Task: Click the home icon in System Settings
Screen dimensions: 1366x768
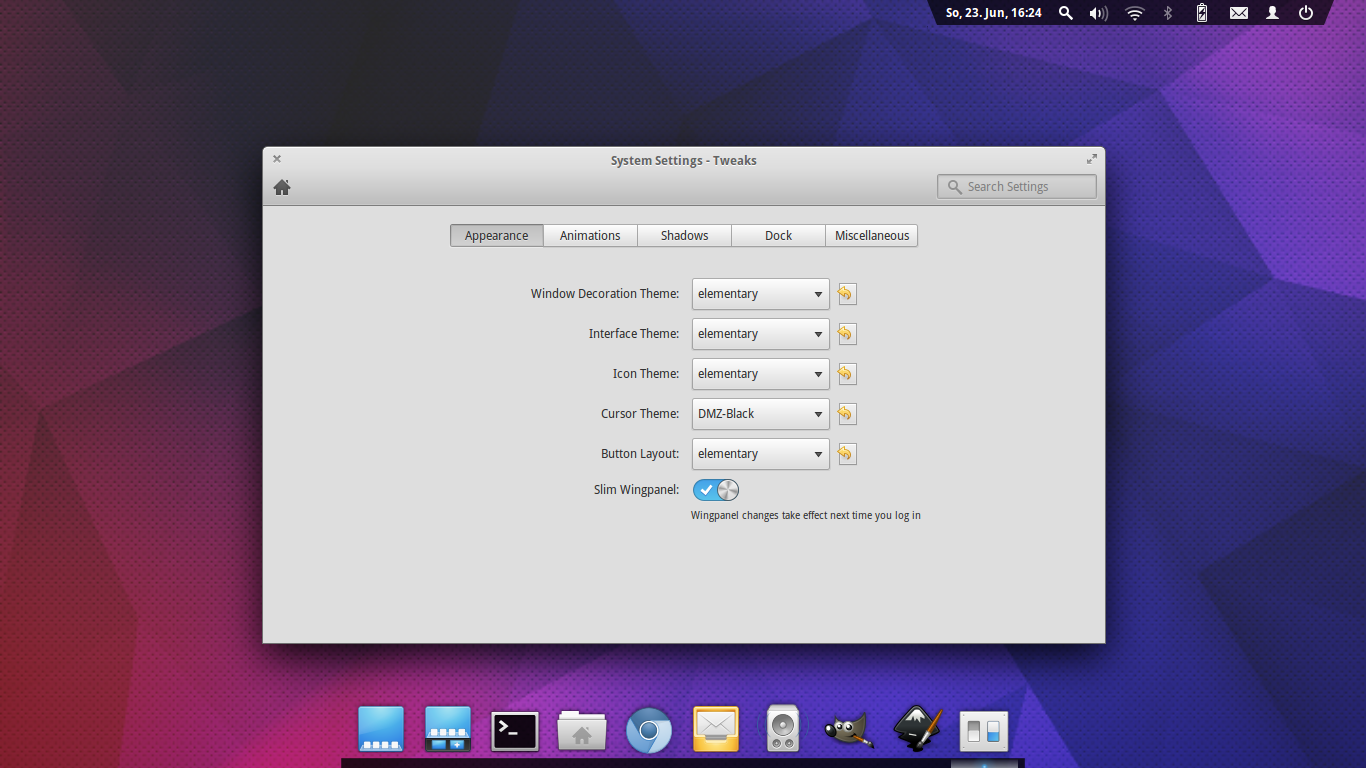Action: coord(282,187)
